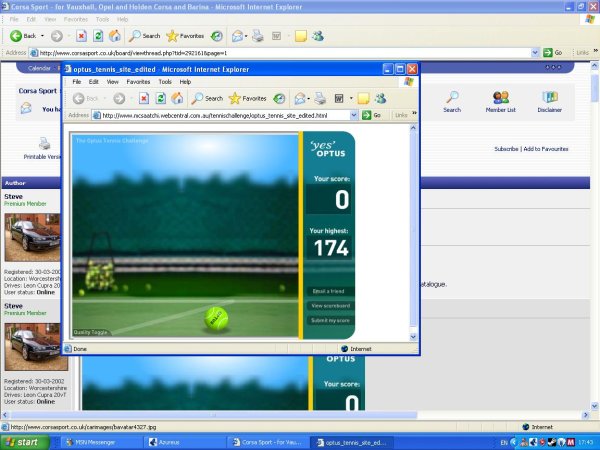Click View scoreboard button in game
Image resolution: width=600 pixels, height=450 pixels.
[330, 305]
